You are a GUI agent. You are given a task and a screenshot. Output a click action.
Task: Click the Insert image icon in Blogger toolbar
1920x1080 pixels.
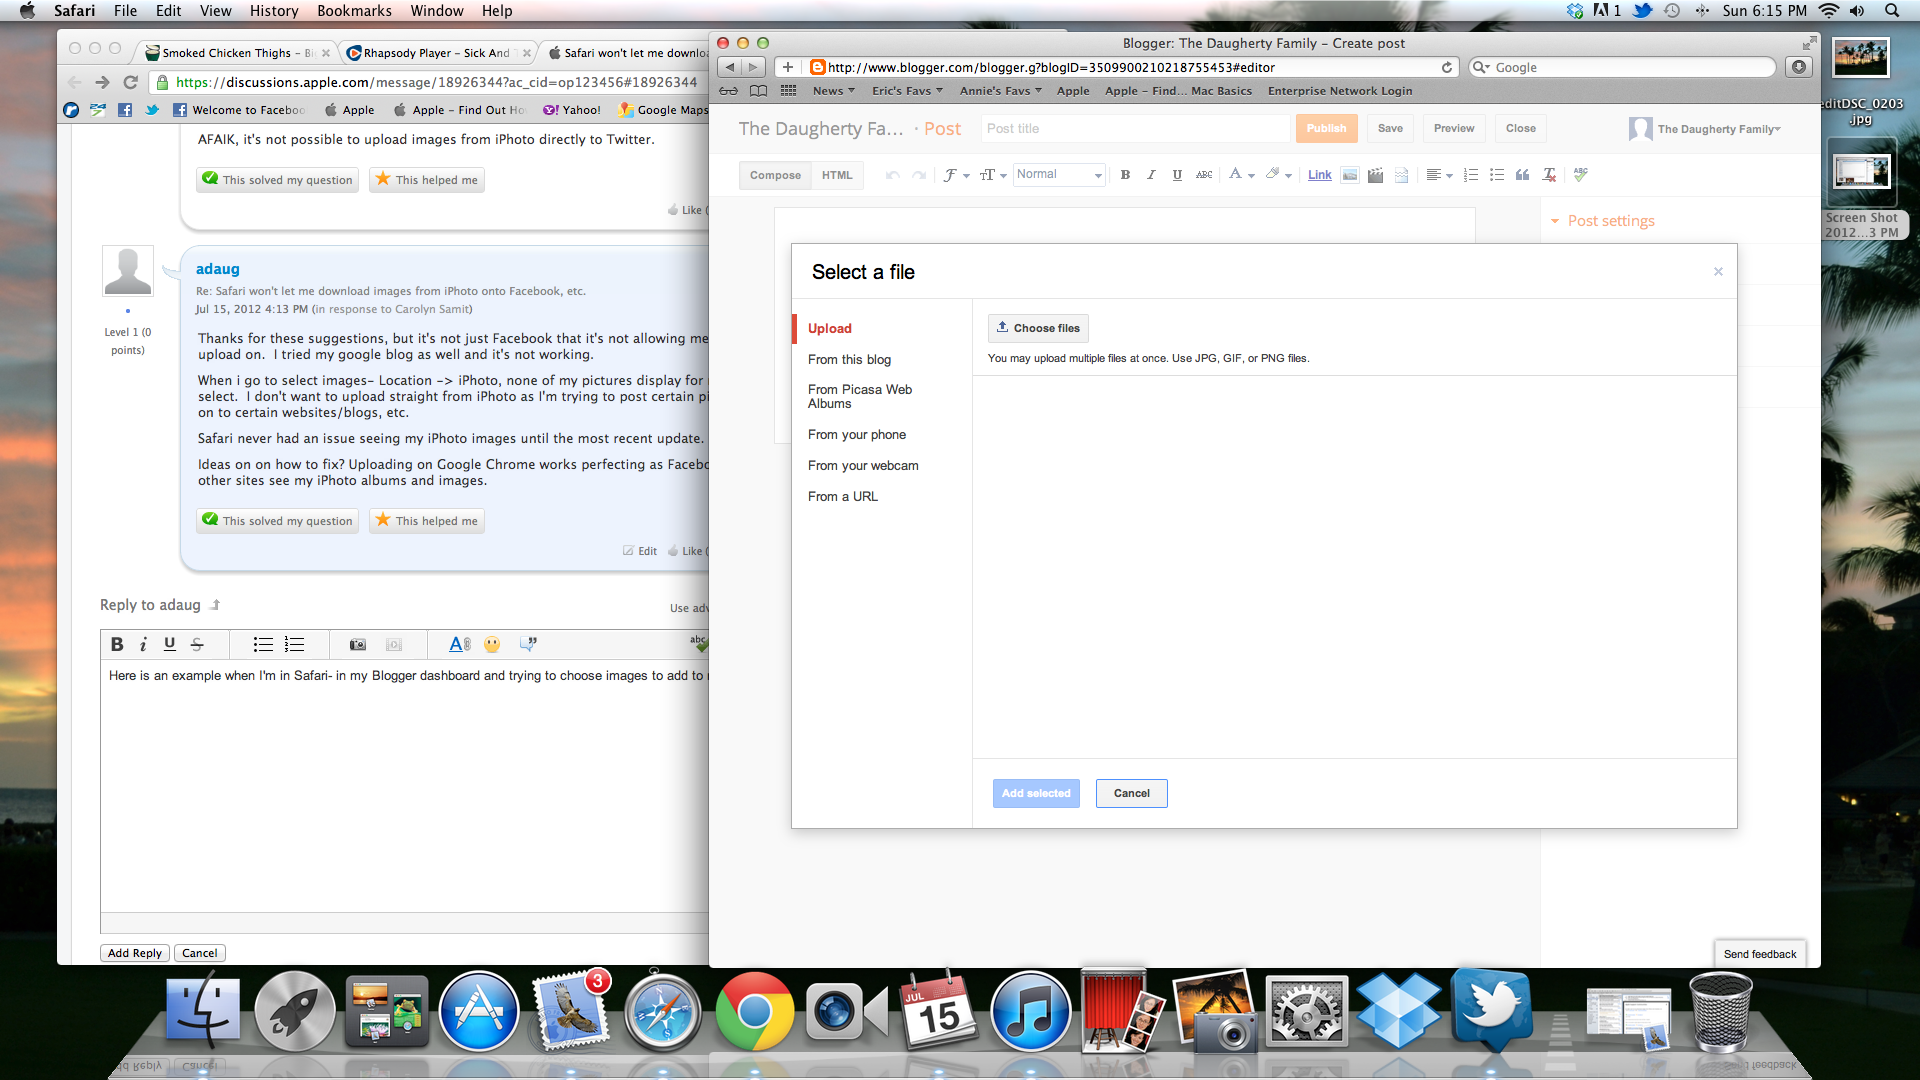click(x=1349, y=175)
